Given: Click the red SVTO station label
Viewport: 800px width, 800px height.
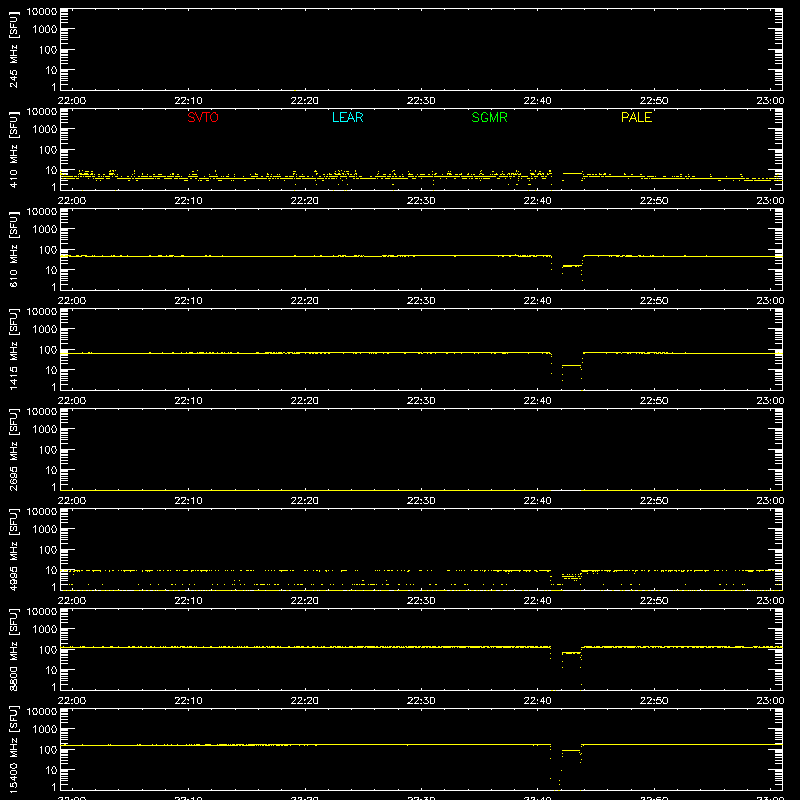Looking at the screenshot, I should pos(203,117).
